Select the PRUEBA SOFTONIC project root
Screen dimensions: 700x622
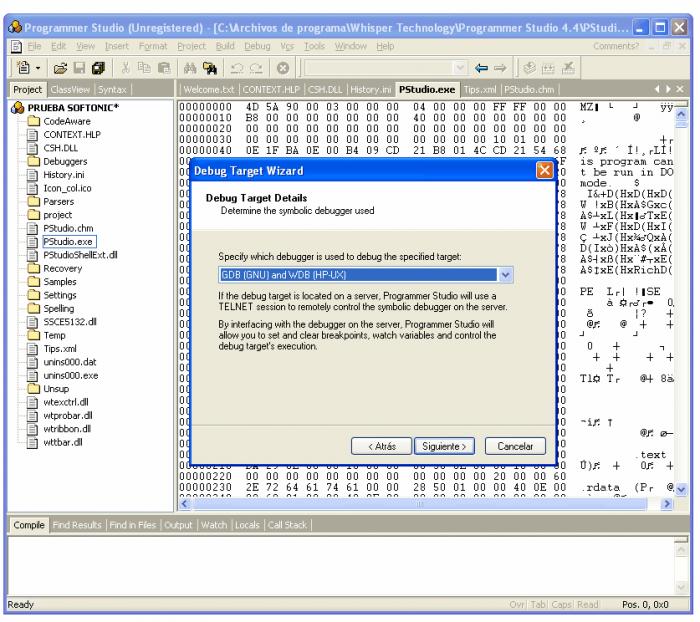pos(73,108)
